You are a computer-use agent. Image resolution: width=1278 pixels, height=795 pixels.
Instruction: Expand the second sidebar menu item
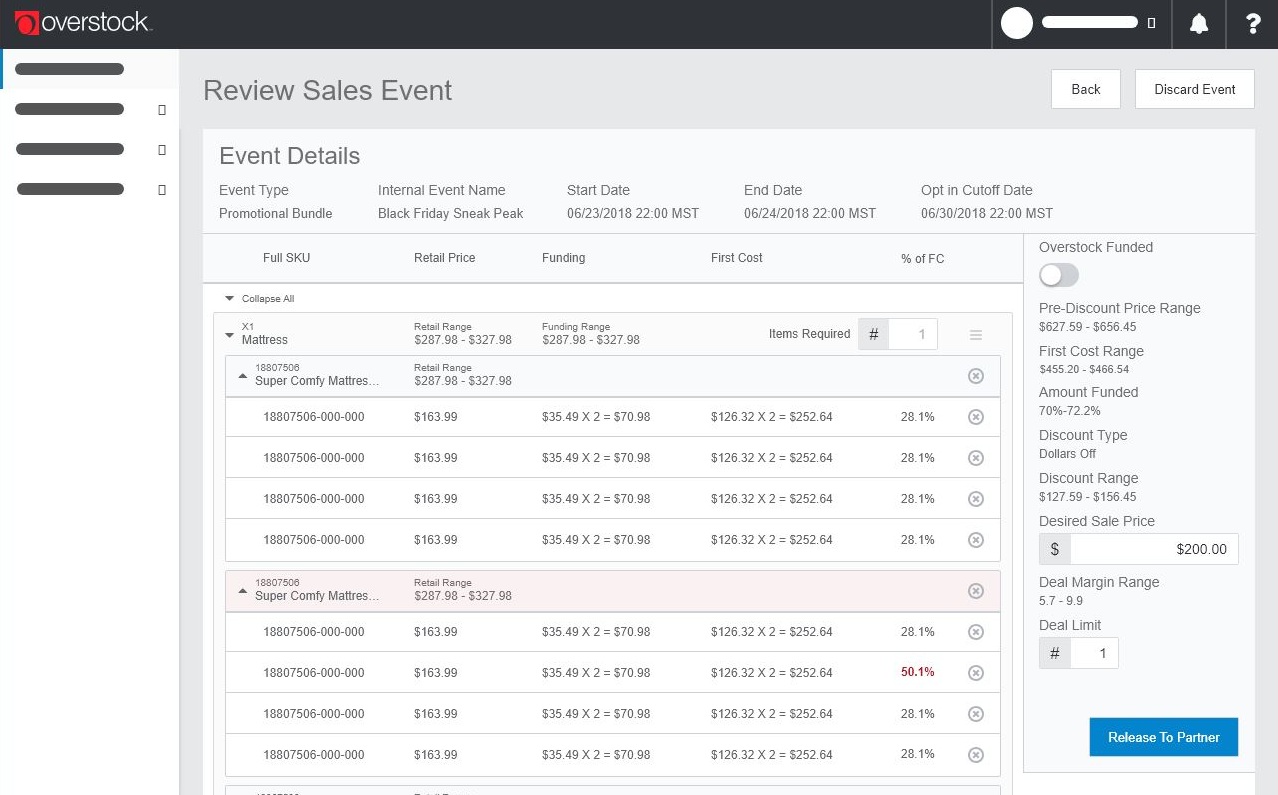click(162, 110)
